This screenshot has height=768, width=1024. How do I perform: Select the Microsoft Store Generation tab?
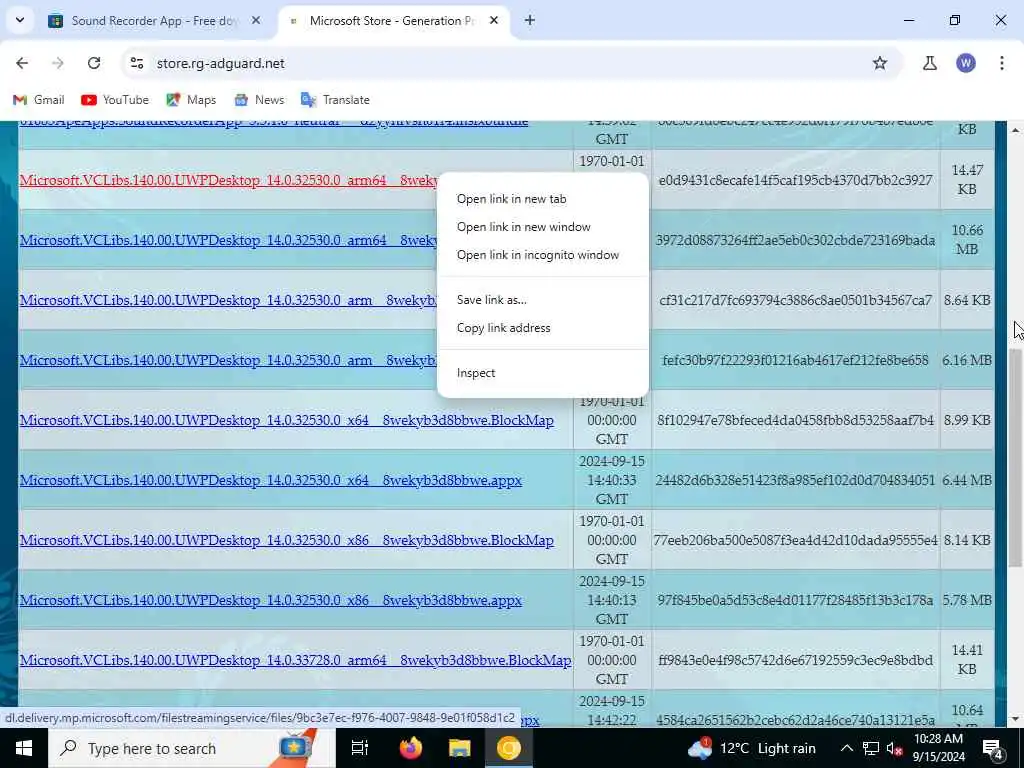point(394,21)
